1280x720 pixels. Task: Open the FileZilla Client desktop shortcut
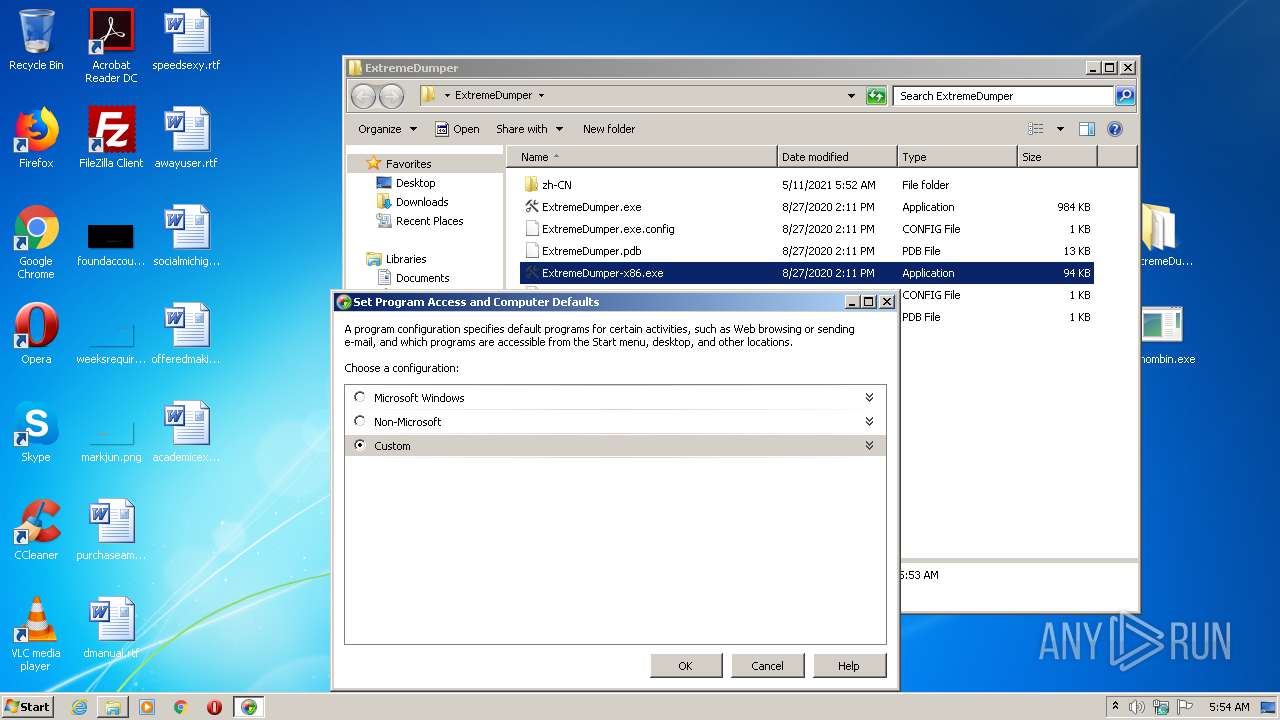pos(111,138)
